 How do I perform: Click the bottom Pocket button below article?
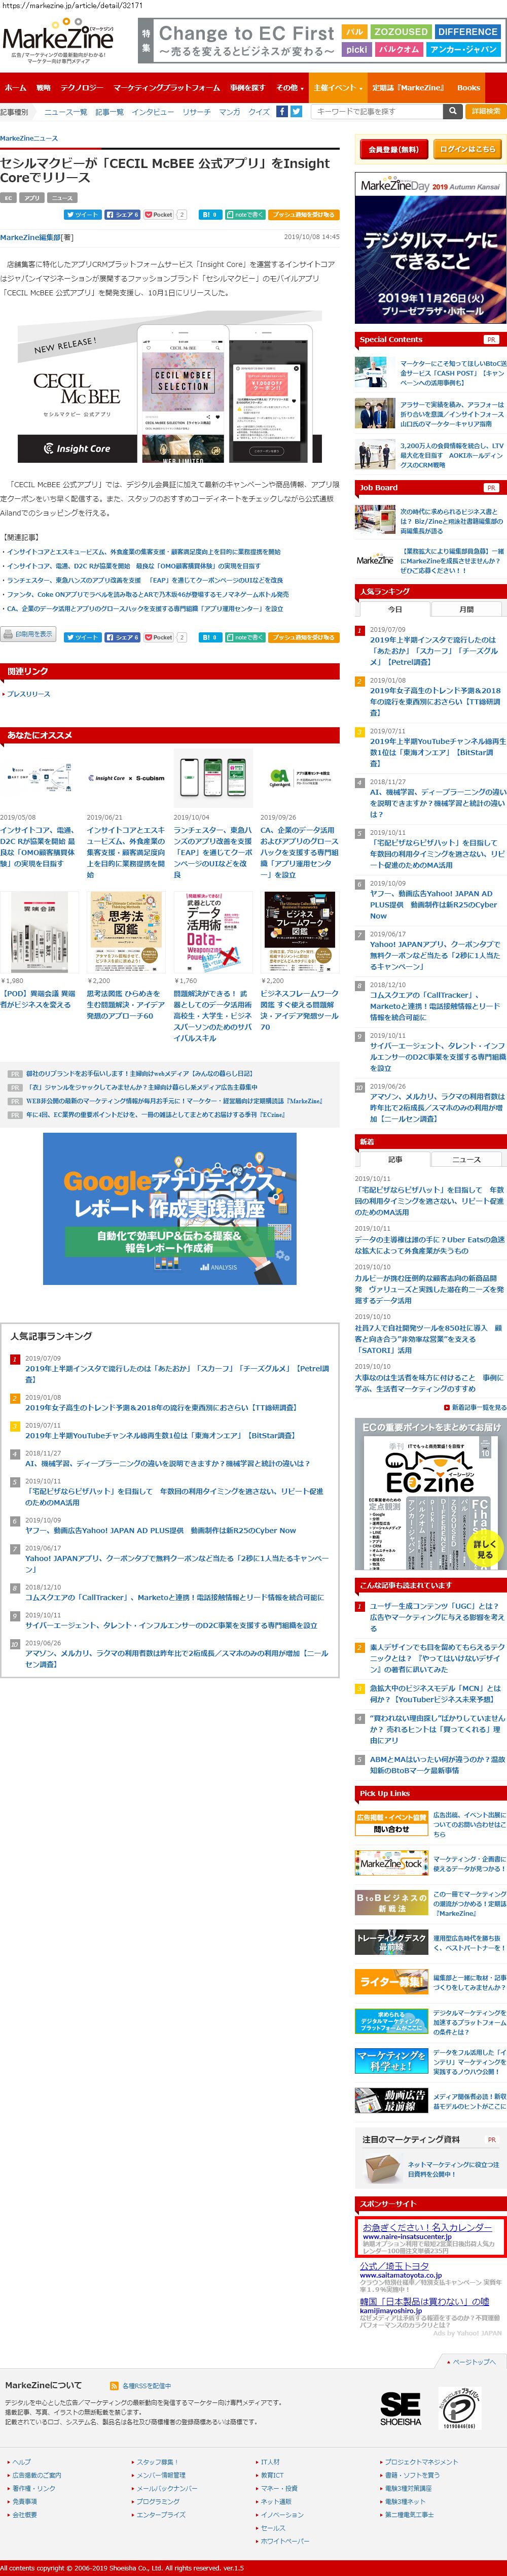[x=159, y=637]
